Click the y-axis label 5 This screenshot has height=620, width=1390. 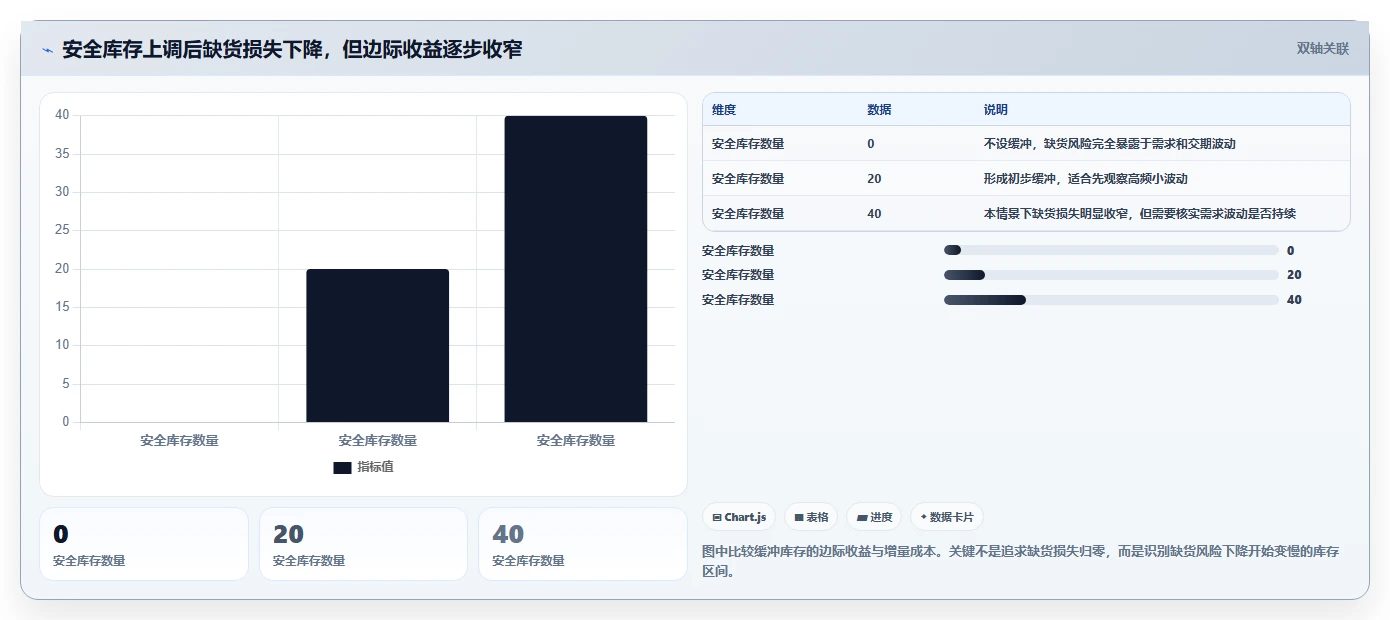tap(66, 384)
